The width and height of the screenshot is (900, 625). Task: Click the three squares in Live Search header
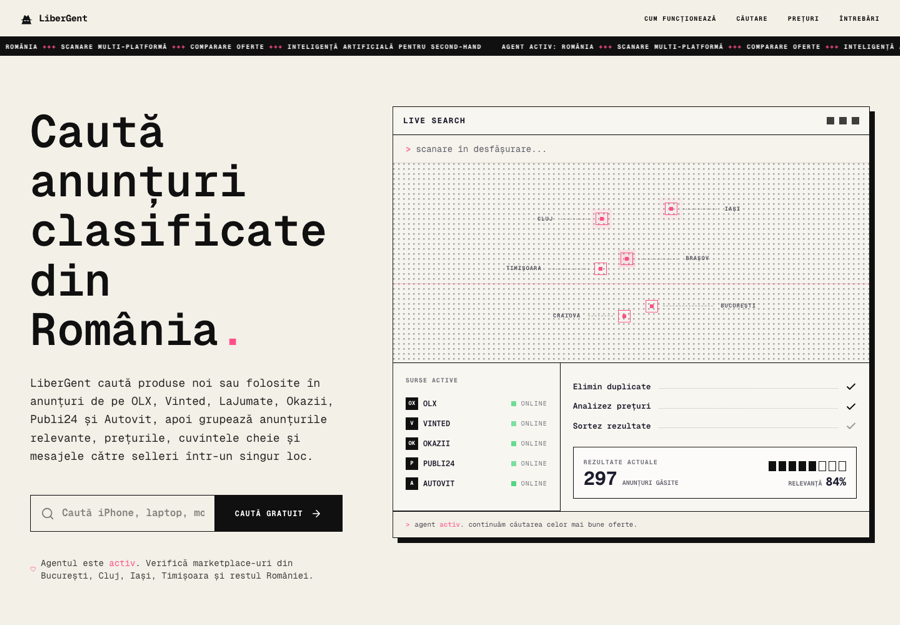click(843, 121)
